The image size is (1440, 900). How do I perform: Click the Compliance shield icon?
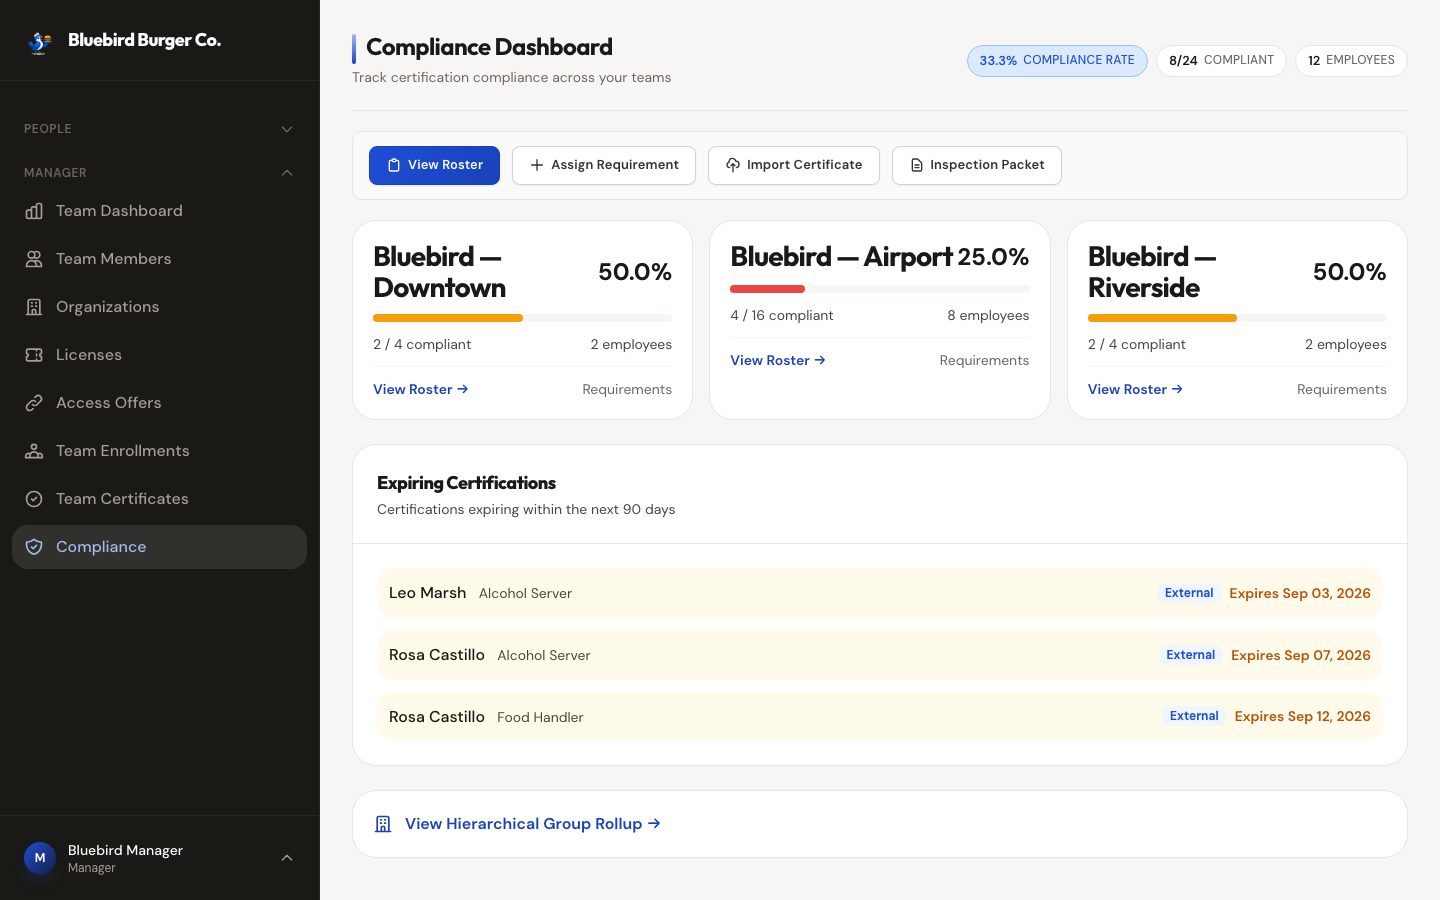pos(34,547)
